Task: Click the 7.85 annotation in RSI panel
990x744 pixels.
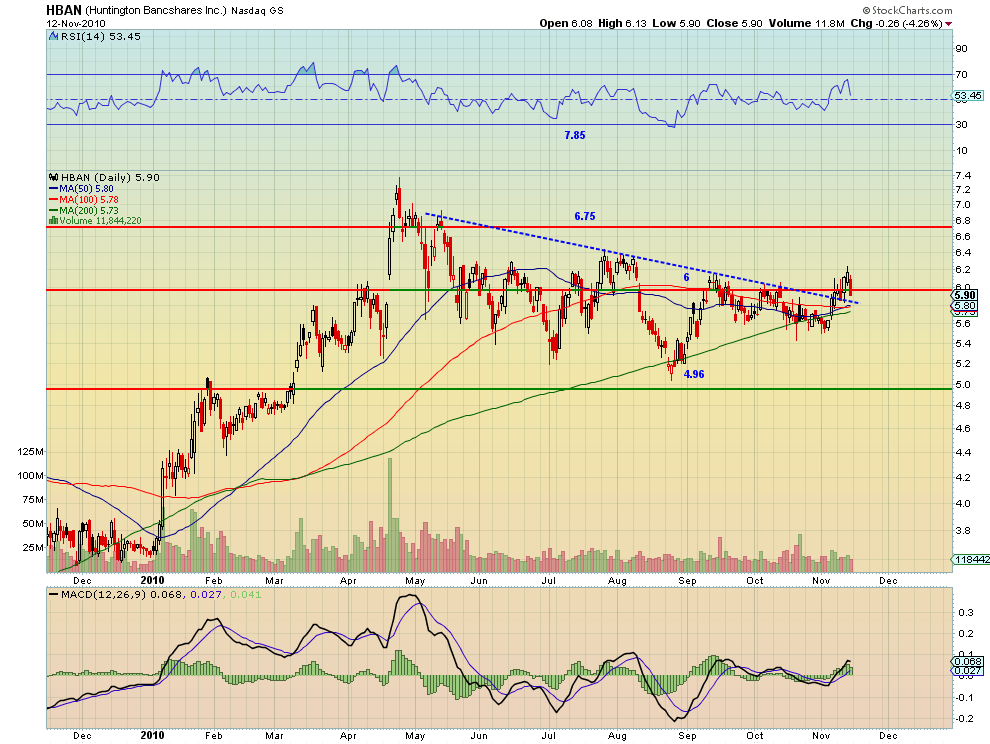Action: 575,135
